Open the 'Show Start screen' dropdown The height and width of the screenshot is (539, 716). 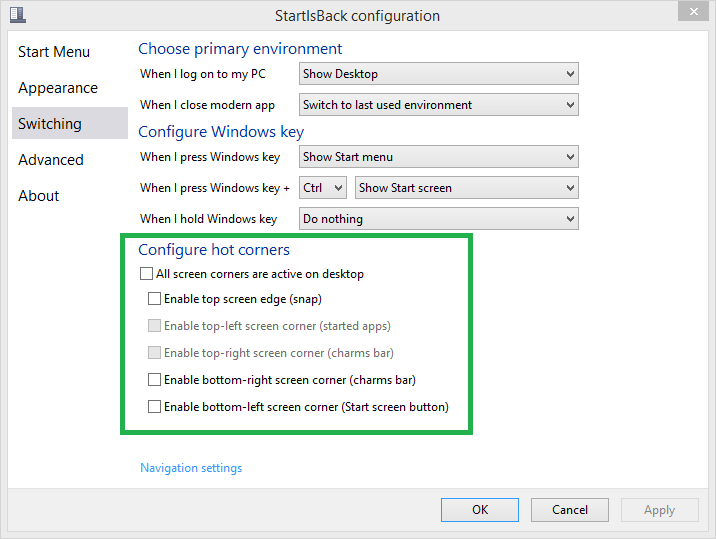click(467, 188)
